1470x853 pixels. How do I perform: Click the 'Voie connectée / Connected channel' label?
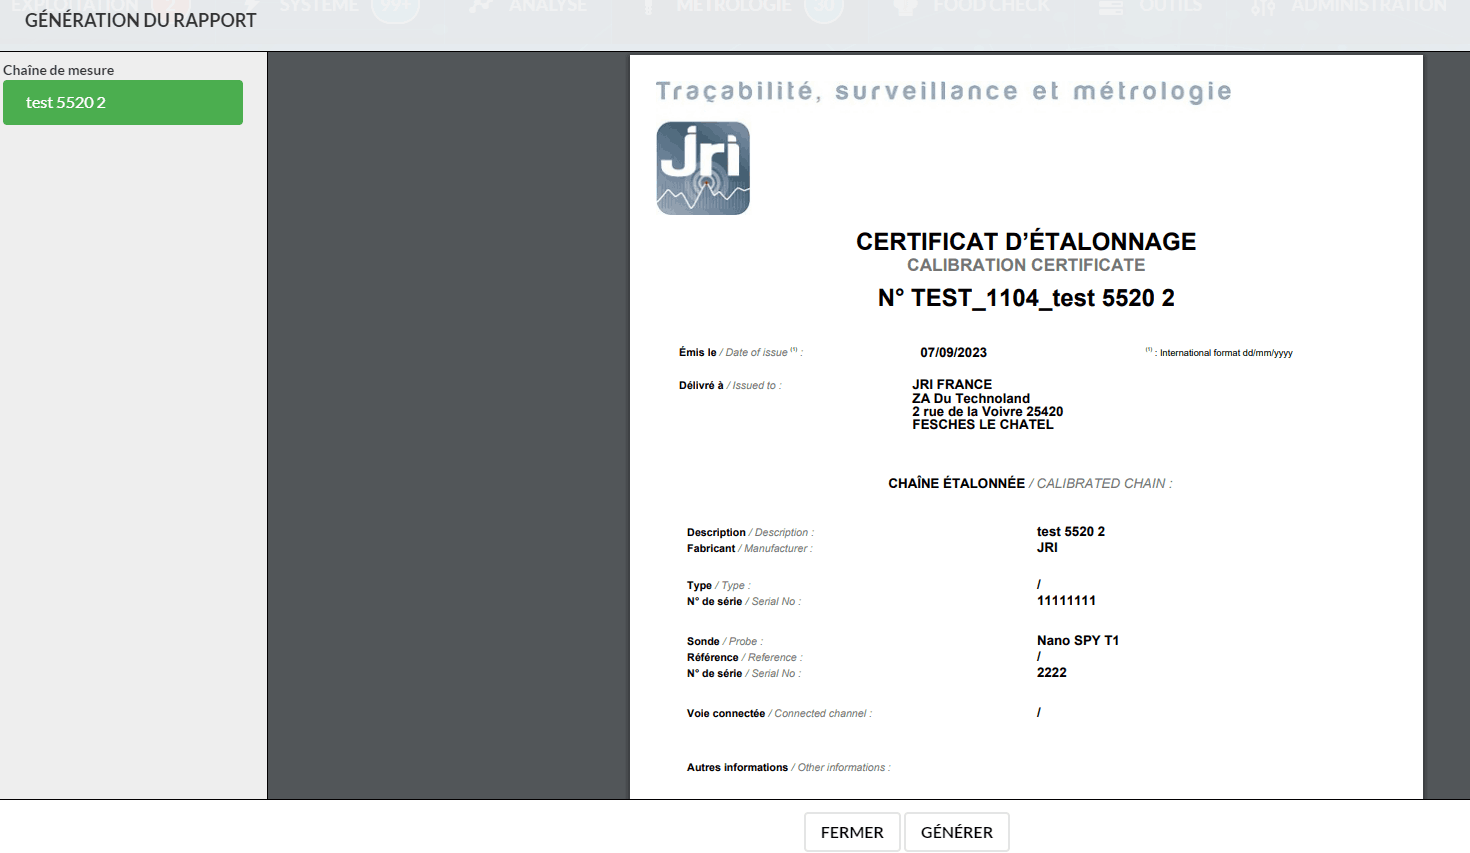click(779, 713)
